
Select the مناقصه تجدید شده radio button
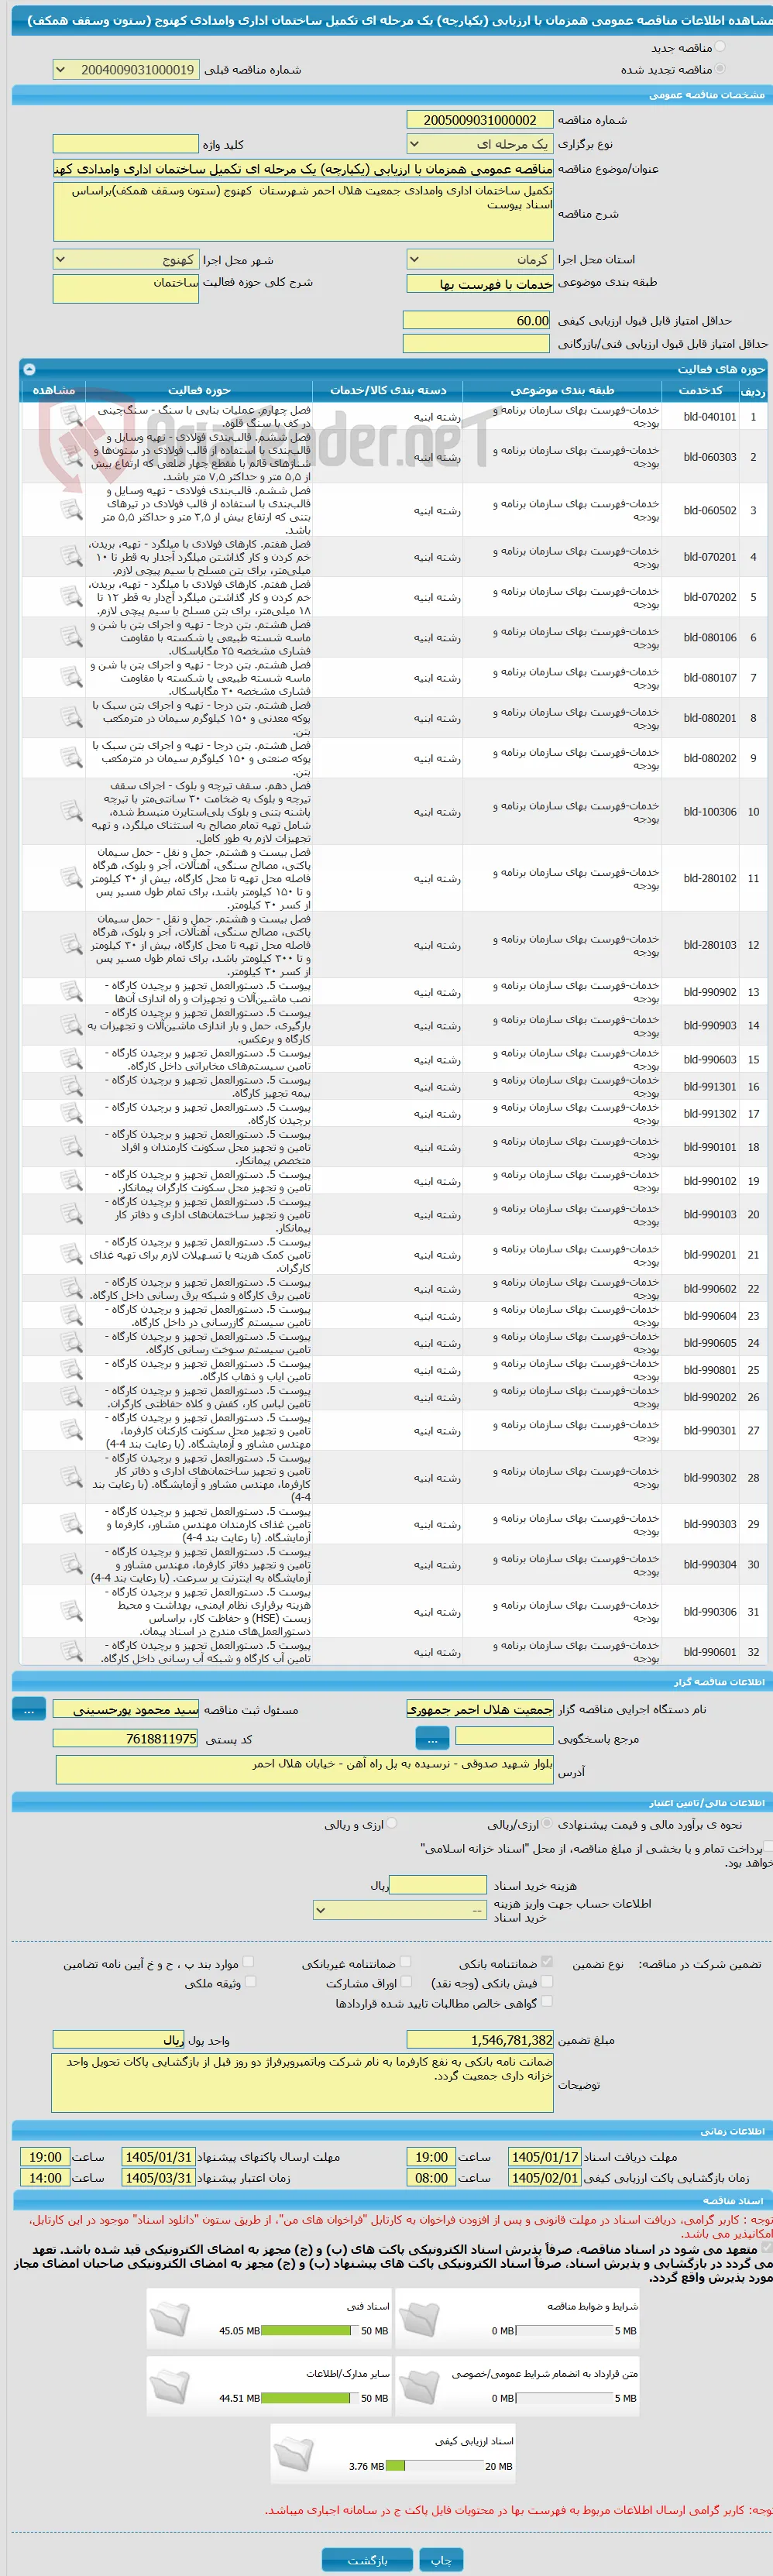720,69
